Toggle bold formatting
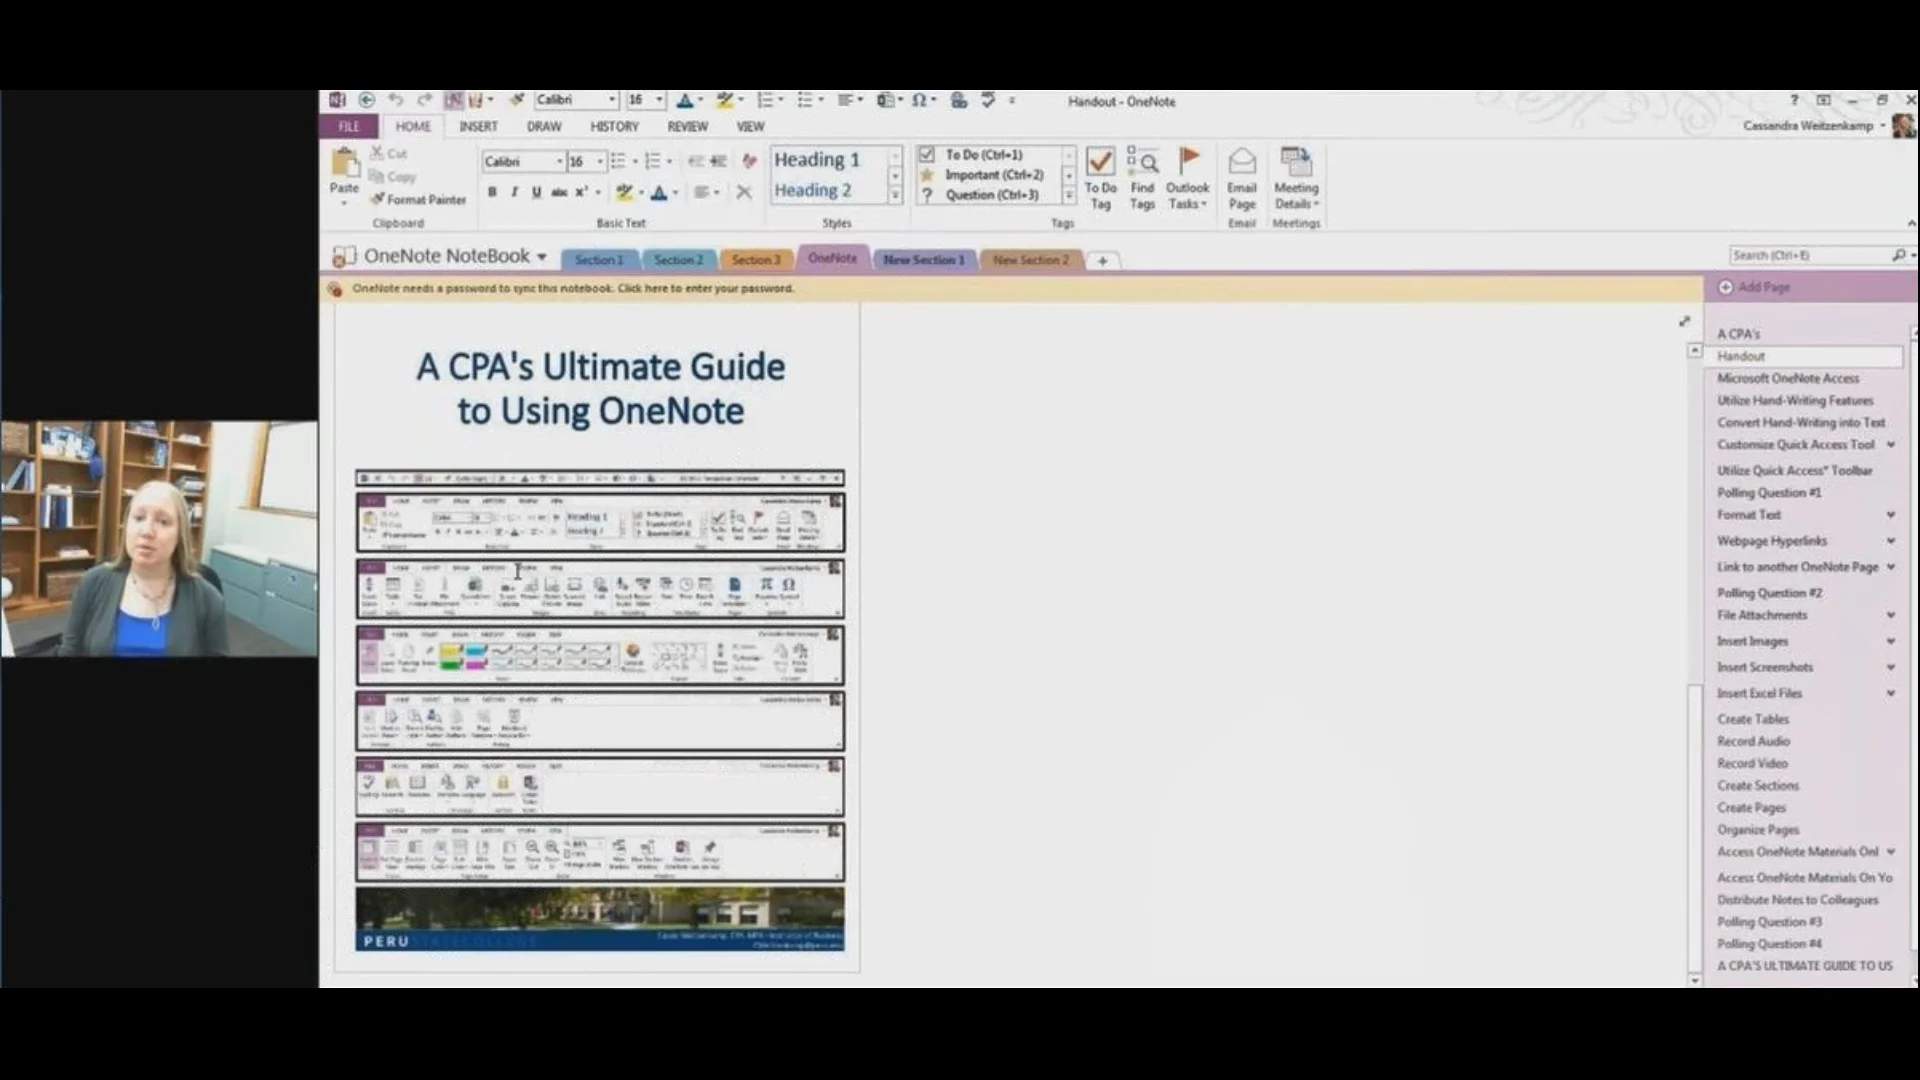Screen dimensions: 1920x1080 (x=492, y=192)
